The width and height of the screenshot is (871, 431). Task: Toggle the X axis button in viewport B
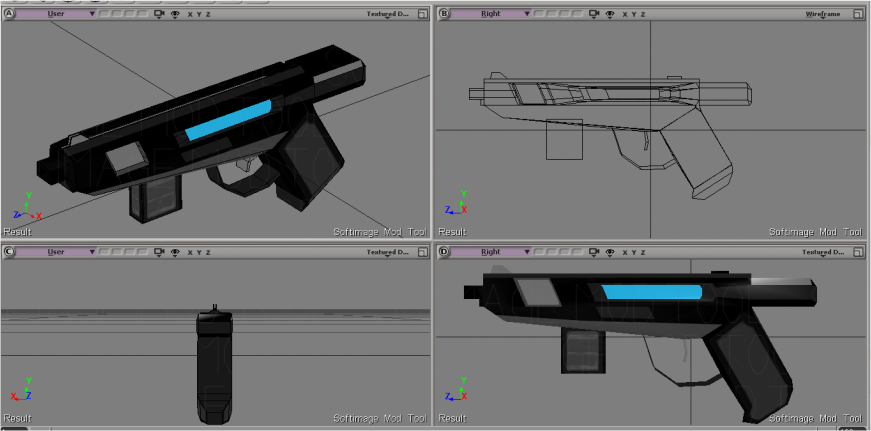click(x=625, y=14)
